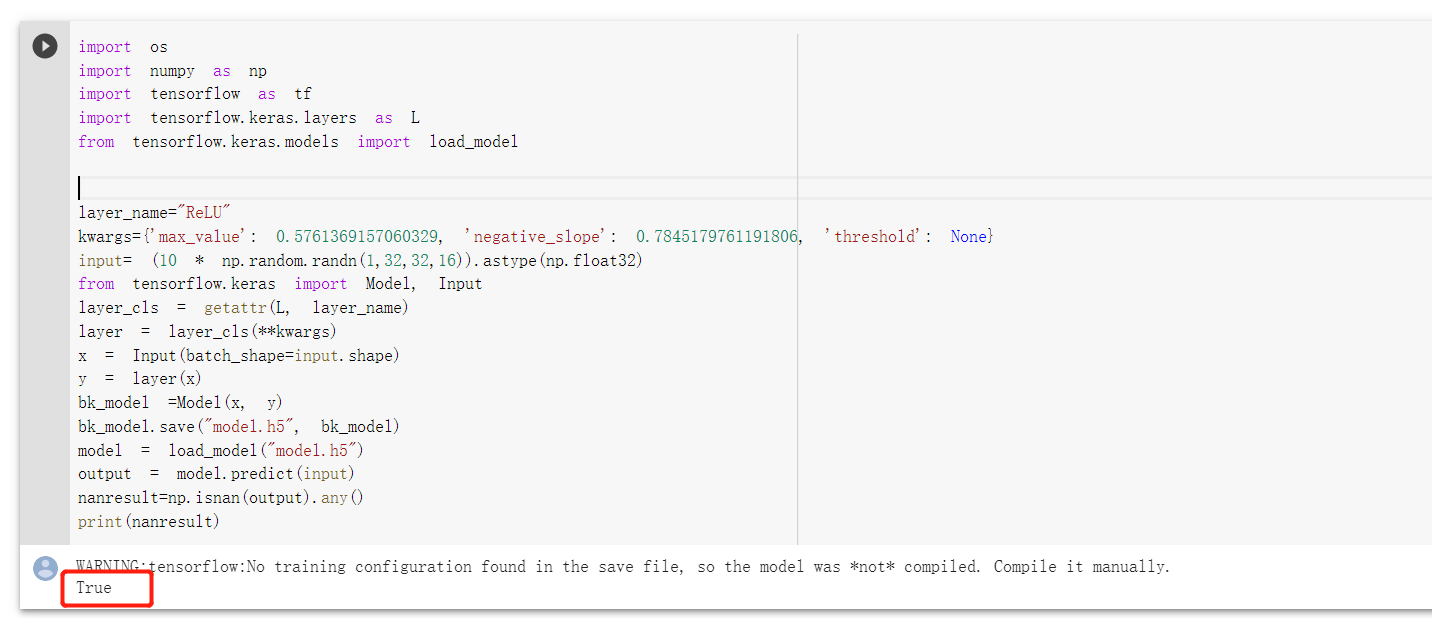Select the 'import os' statement
1432x618 pixels.
120,46
